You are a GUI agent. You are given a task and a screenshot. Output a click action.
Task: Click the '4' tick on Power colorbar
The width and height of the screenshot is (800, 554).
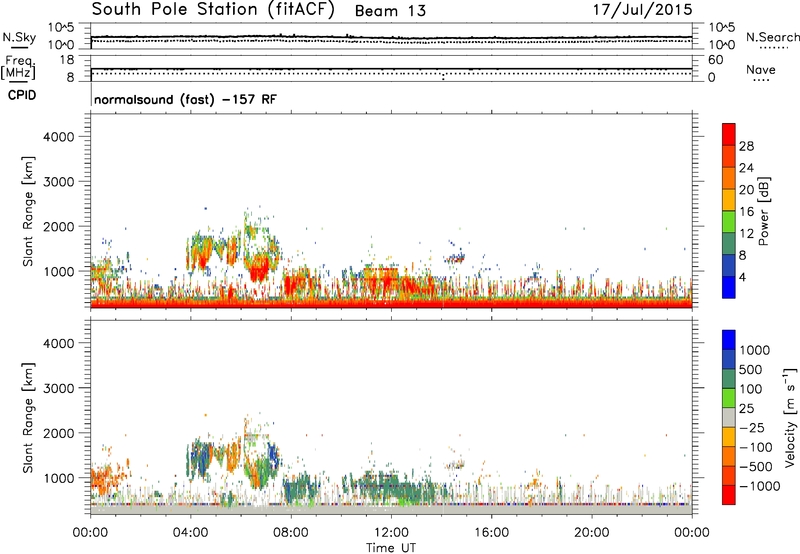(x=742, y=277)
